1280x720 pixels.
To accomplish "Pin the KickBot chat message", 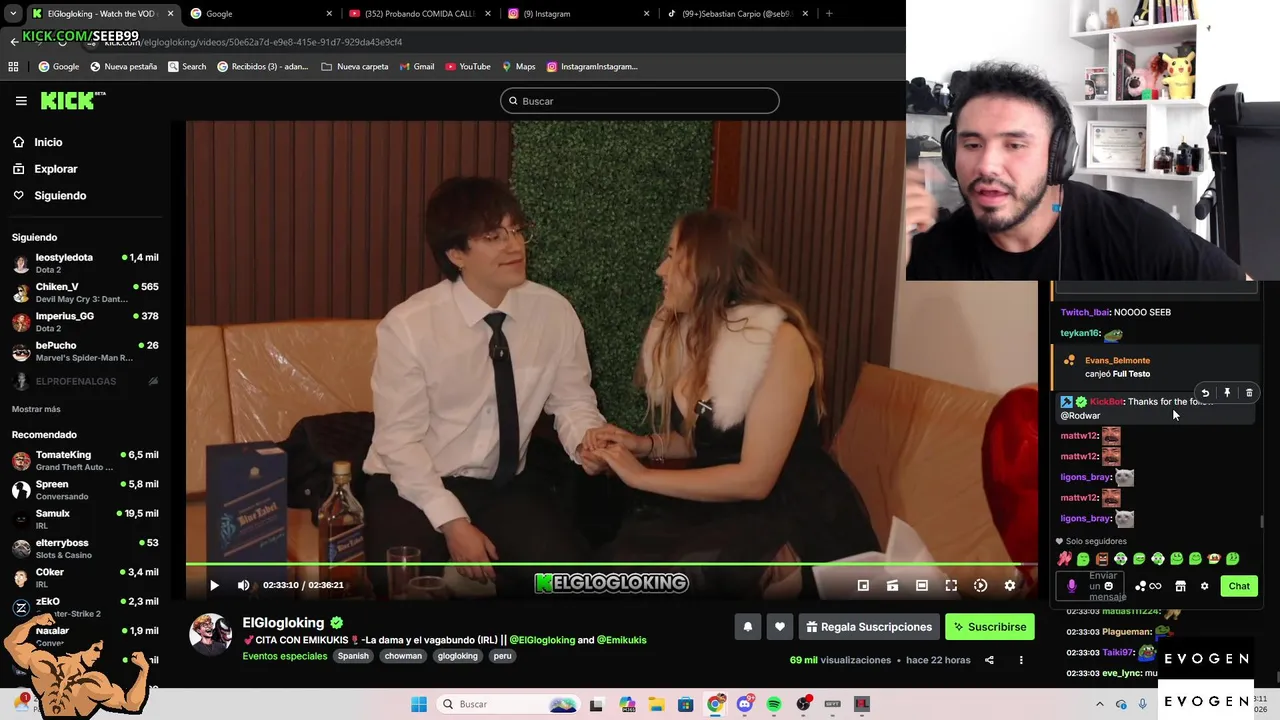I will pyautogui.click(x=1227, y=393).
